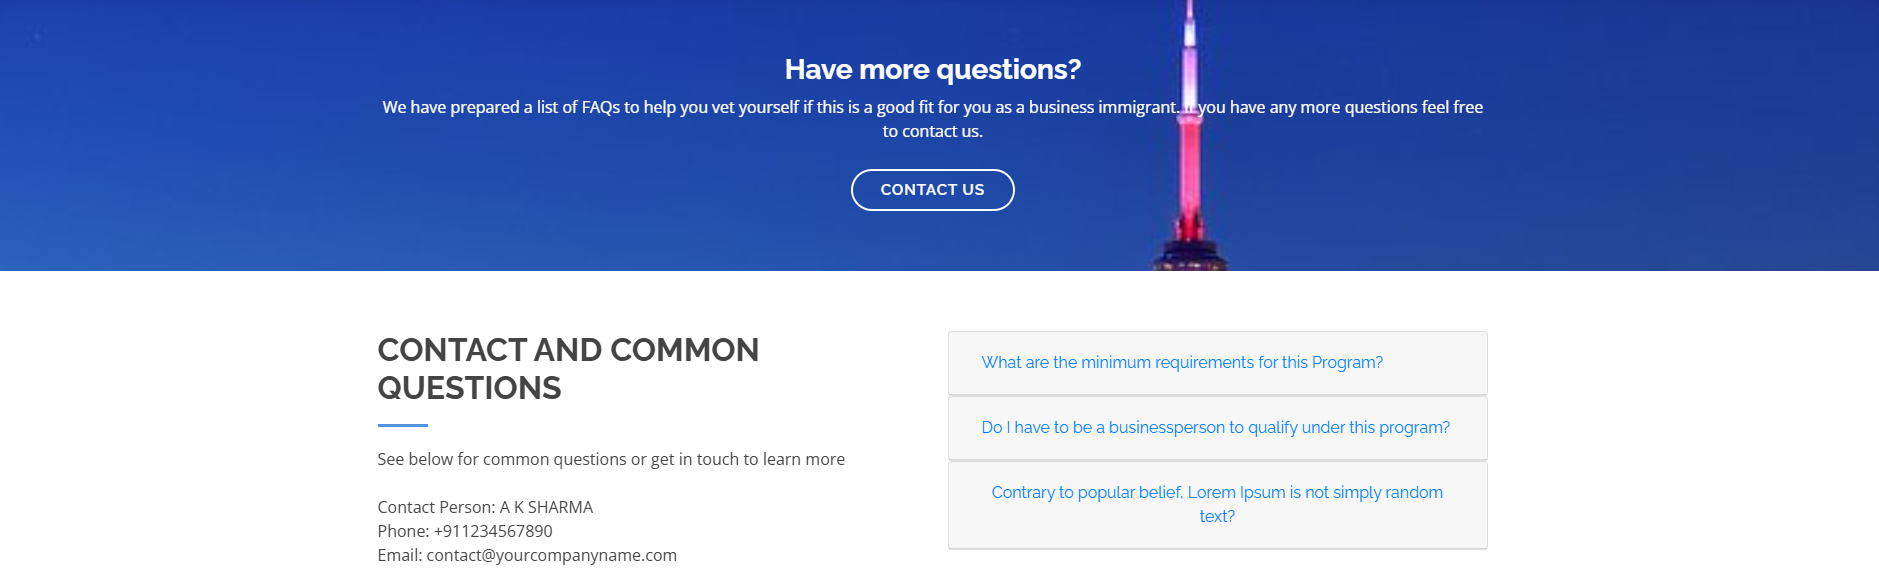The height and width of the screenshot is (571, 1879).
Task: Click the phone number +911234567890
Action: click(x=492, y=531)
